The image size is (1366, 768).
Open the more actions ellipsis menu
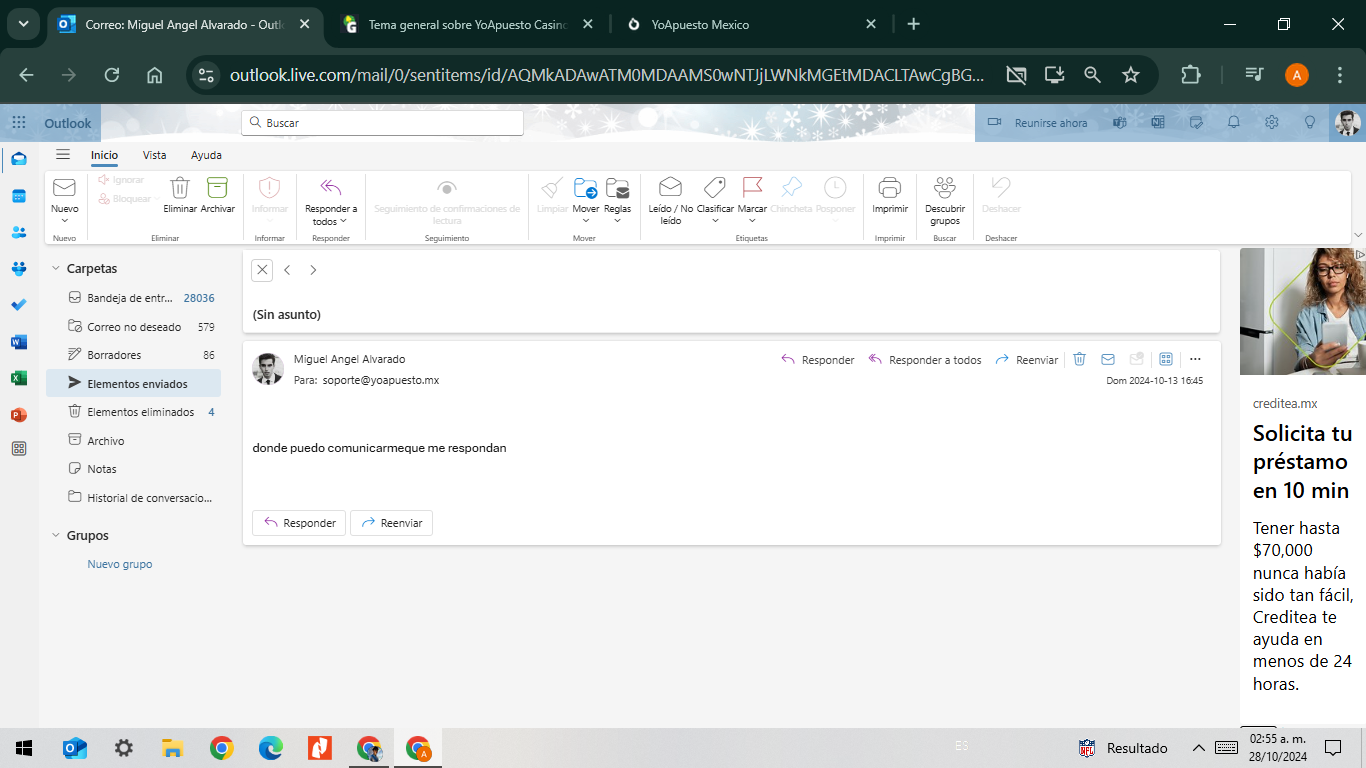pos(1195,359)
